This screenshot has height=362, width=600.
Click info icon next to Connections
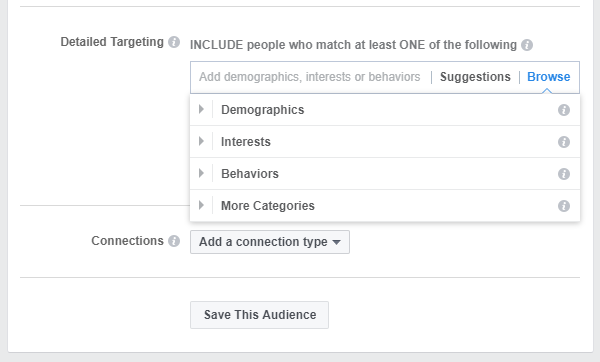(174, 241)
